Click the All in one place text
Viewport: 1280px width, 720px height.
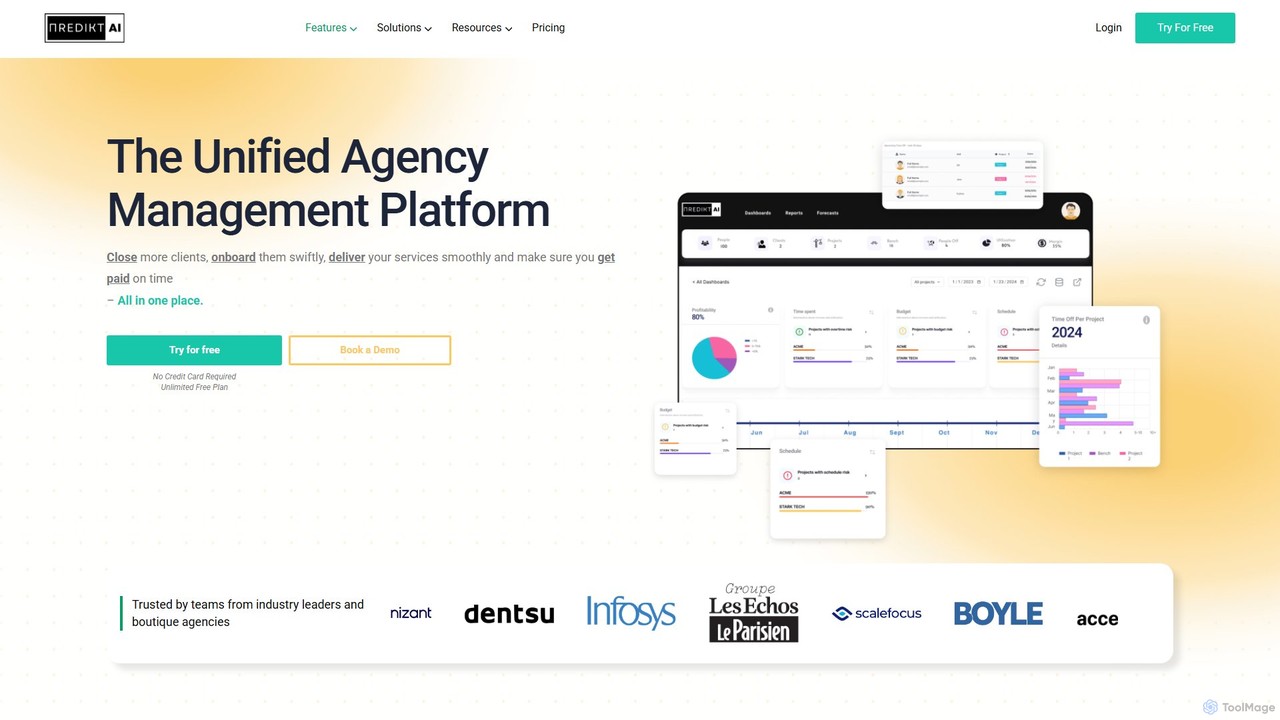160,300
